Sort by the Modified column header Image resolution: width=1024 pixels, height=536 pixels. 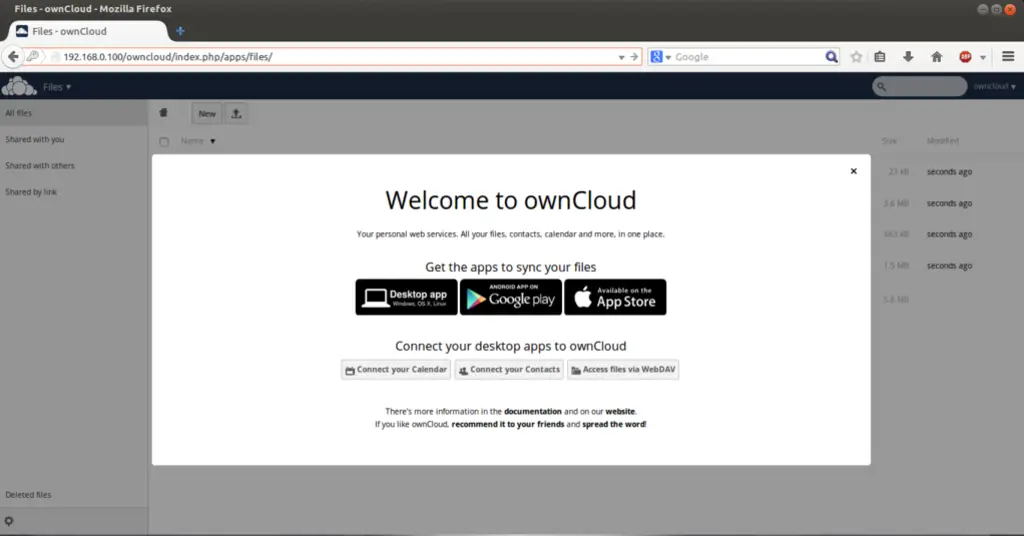click(x=942, y=141)
